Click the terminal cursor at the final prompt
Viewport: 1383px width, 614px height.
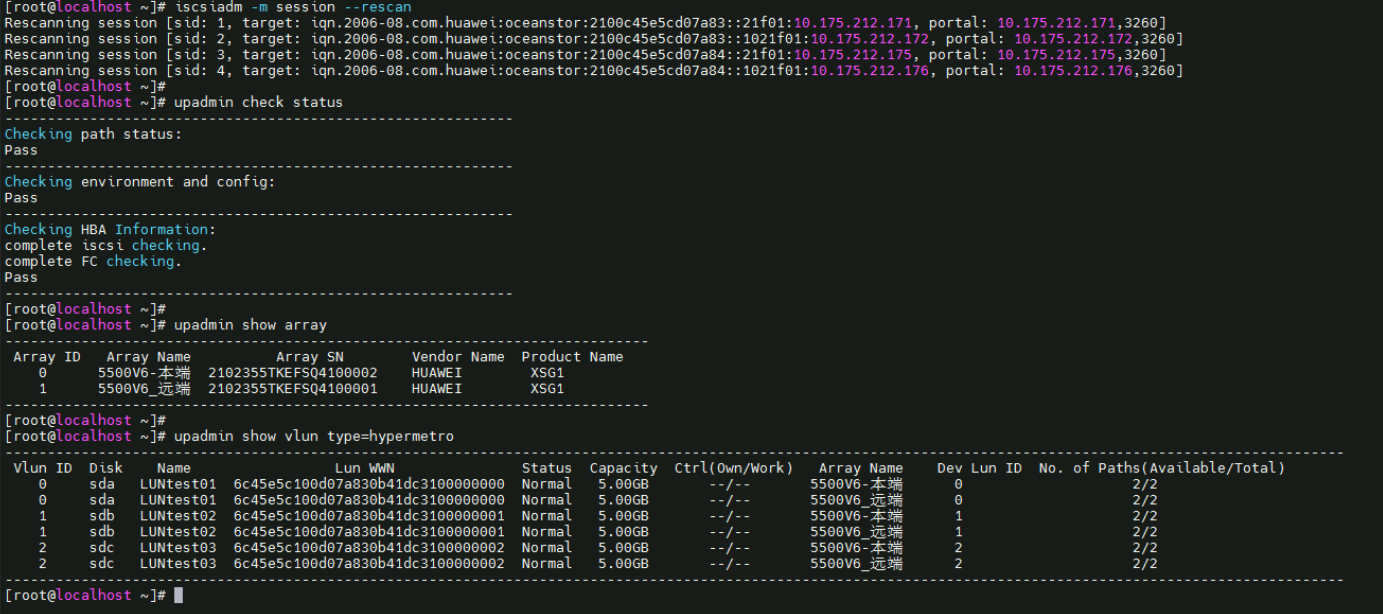179,596
